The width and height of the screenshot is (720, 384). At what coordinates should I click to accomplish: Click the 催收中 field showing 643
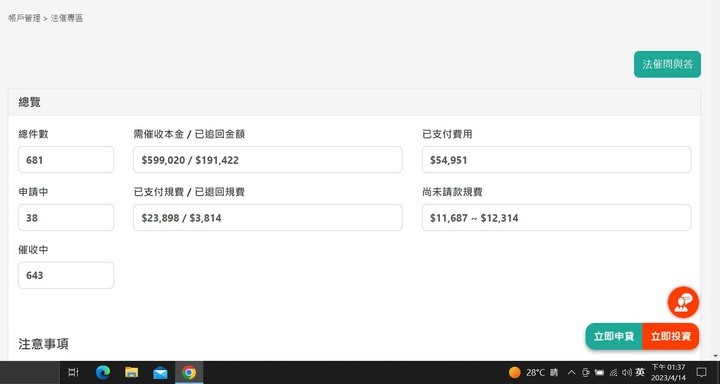click(66, 275)
